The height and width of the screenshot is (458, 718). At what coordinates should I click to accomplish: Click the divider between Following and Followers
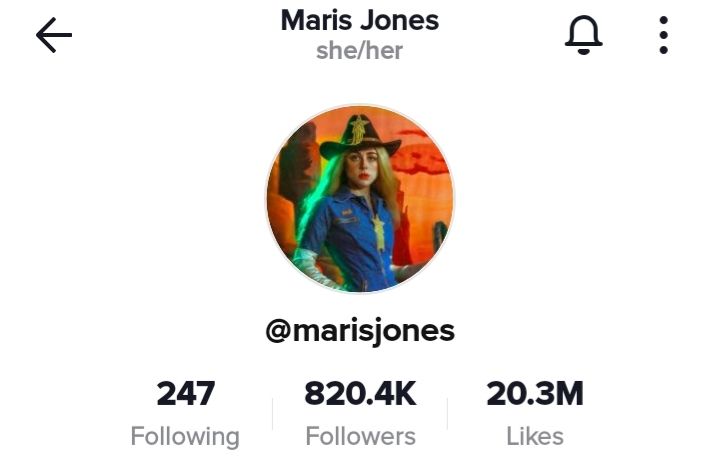pyautogui.click(x=272, y=414)
